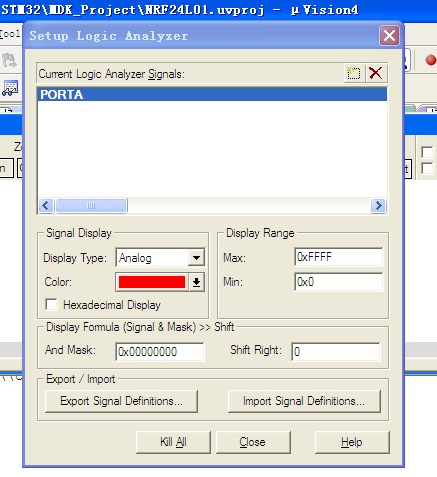Viewport: 437px width, 477px height.
Task: Enable Hexadecimal Display checkbox
Action: pos(51,304)
